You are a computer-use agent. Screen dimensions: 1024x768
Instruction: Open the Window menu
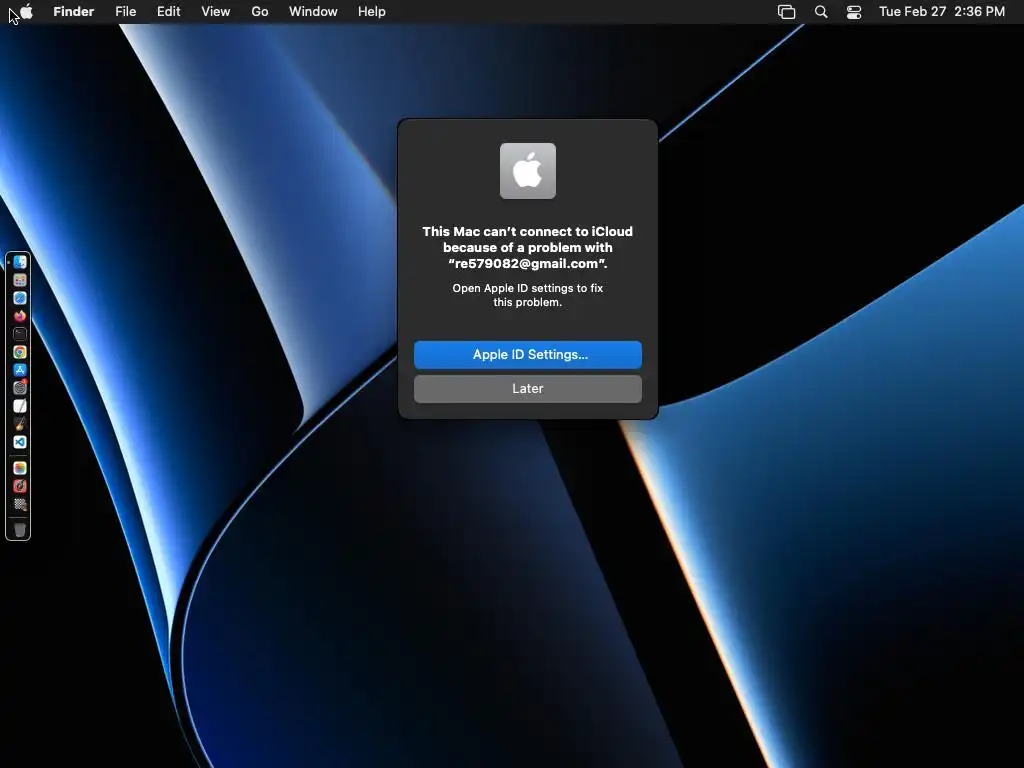pos(313,12)
